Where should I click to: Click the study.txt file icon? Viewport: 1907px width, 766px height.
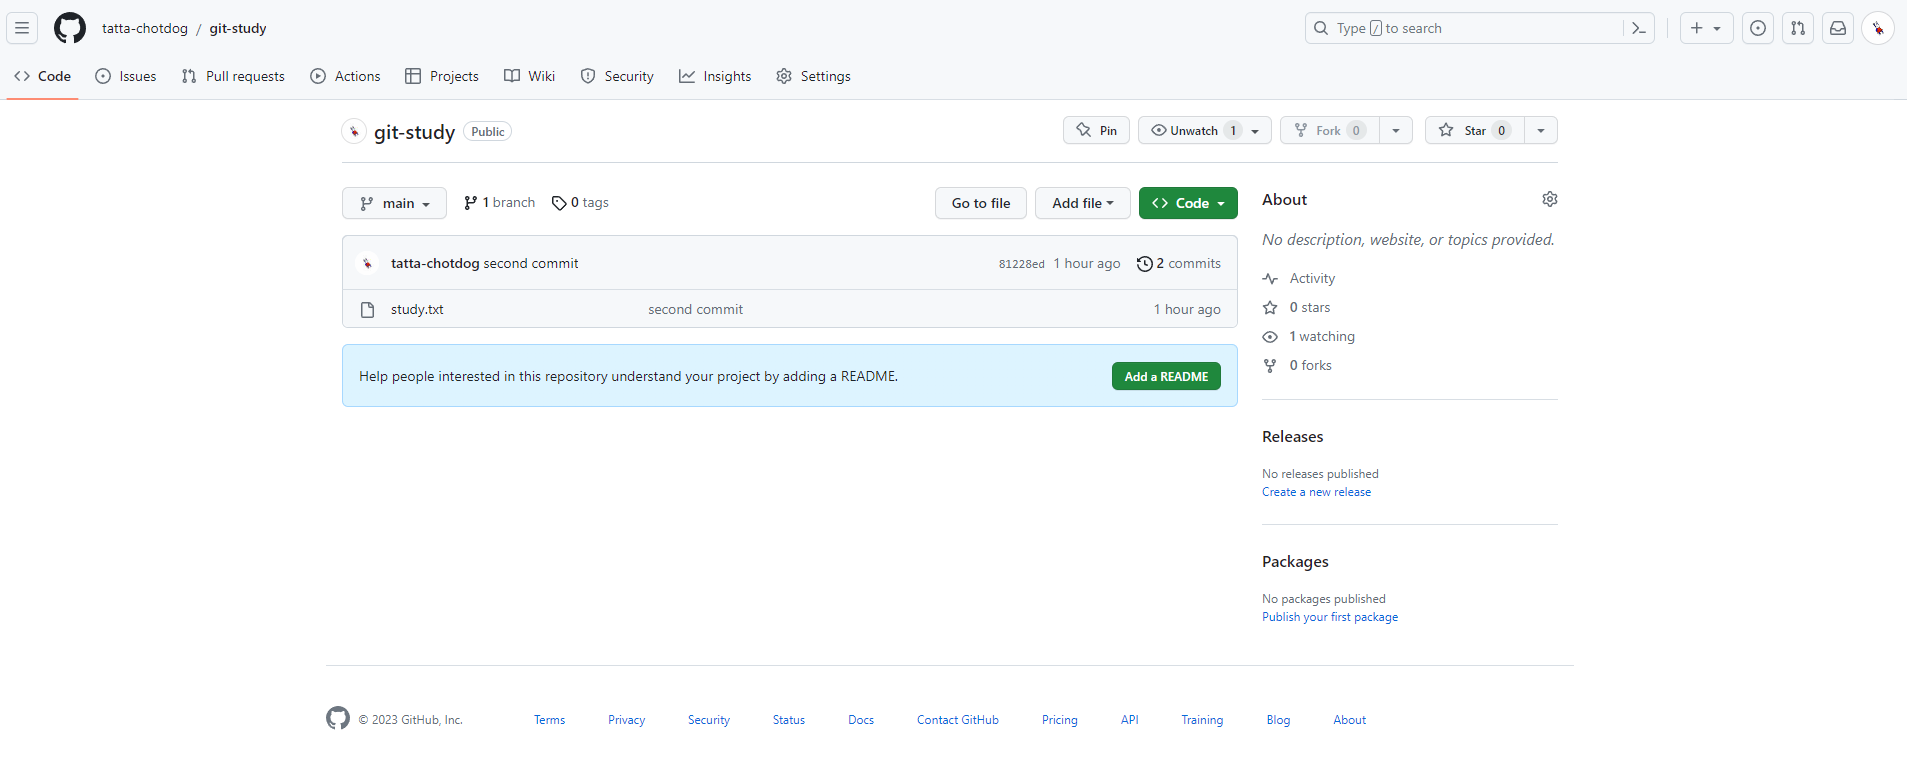pyautogui.click(x=367, y=310)
